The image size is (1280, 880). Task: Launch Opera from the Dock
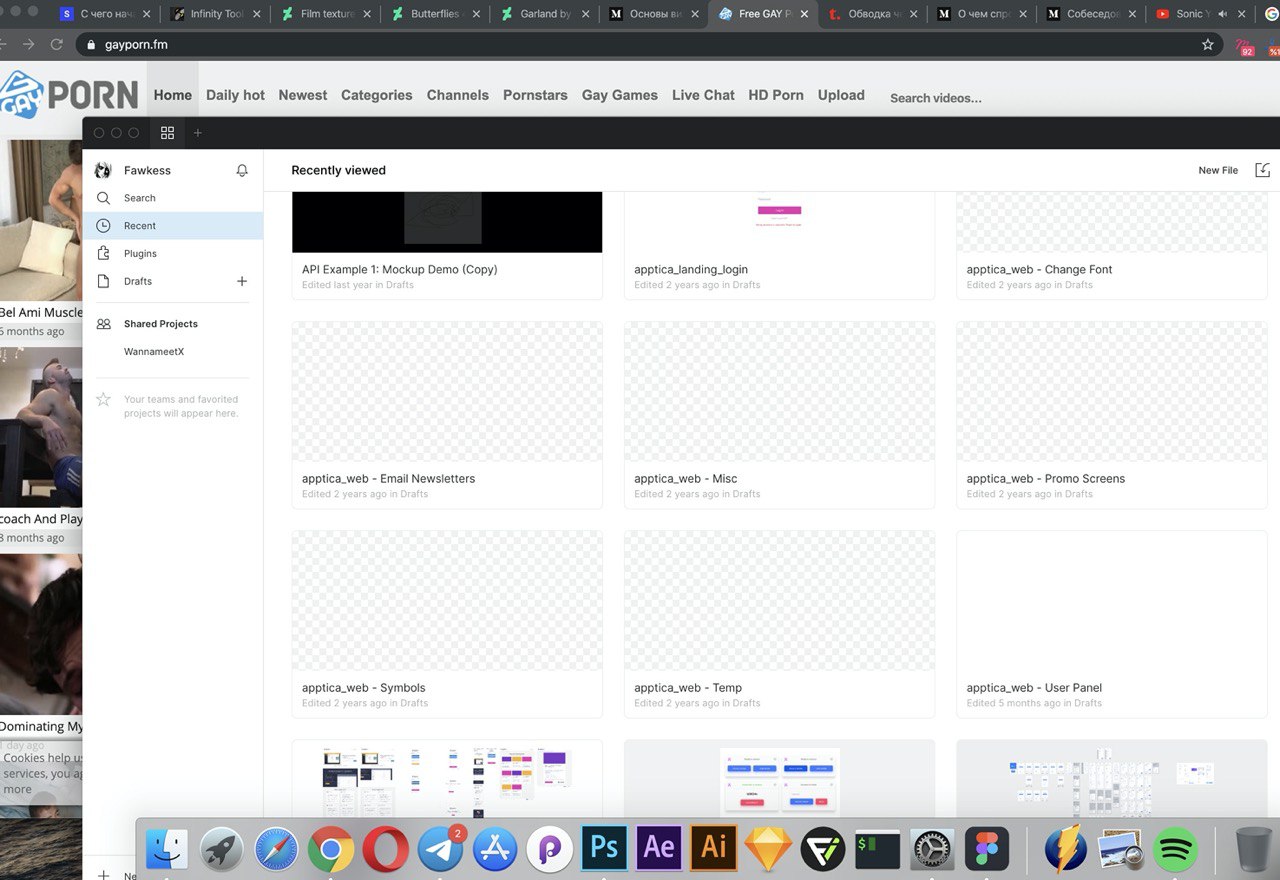tap(385, 849)
